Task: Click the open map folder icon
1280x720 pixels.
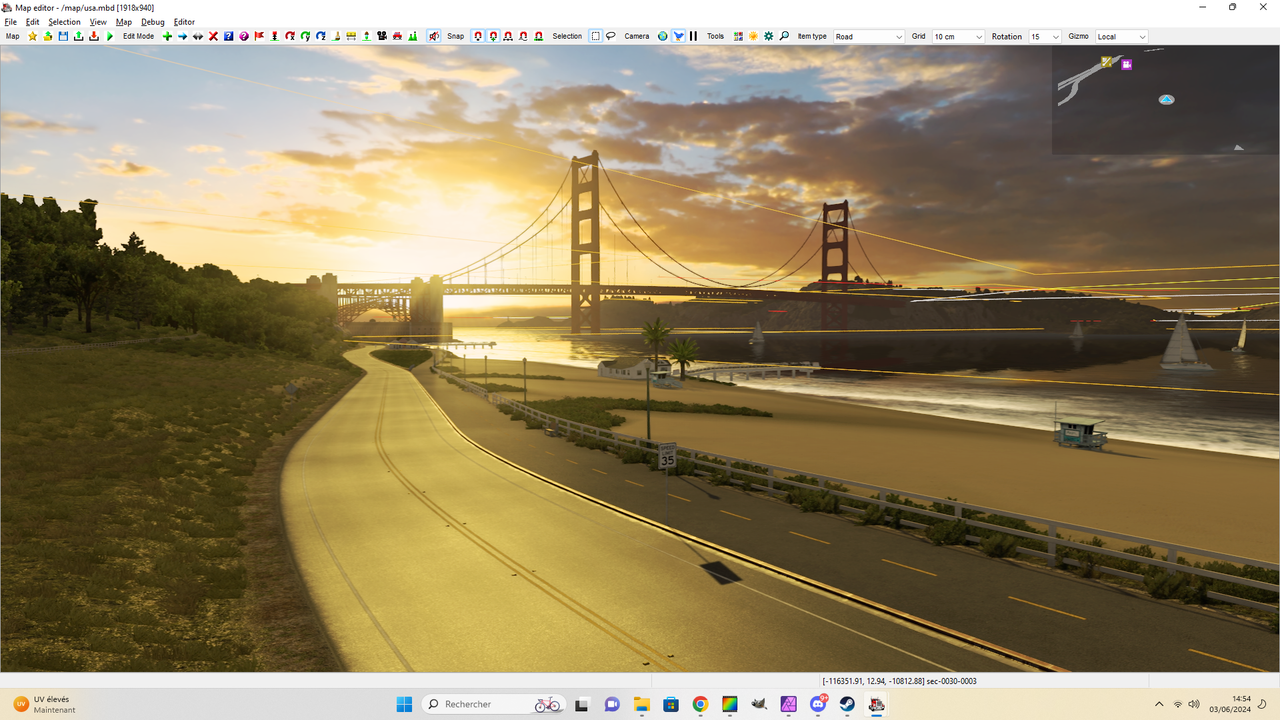Action: [47, 36]
